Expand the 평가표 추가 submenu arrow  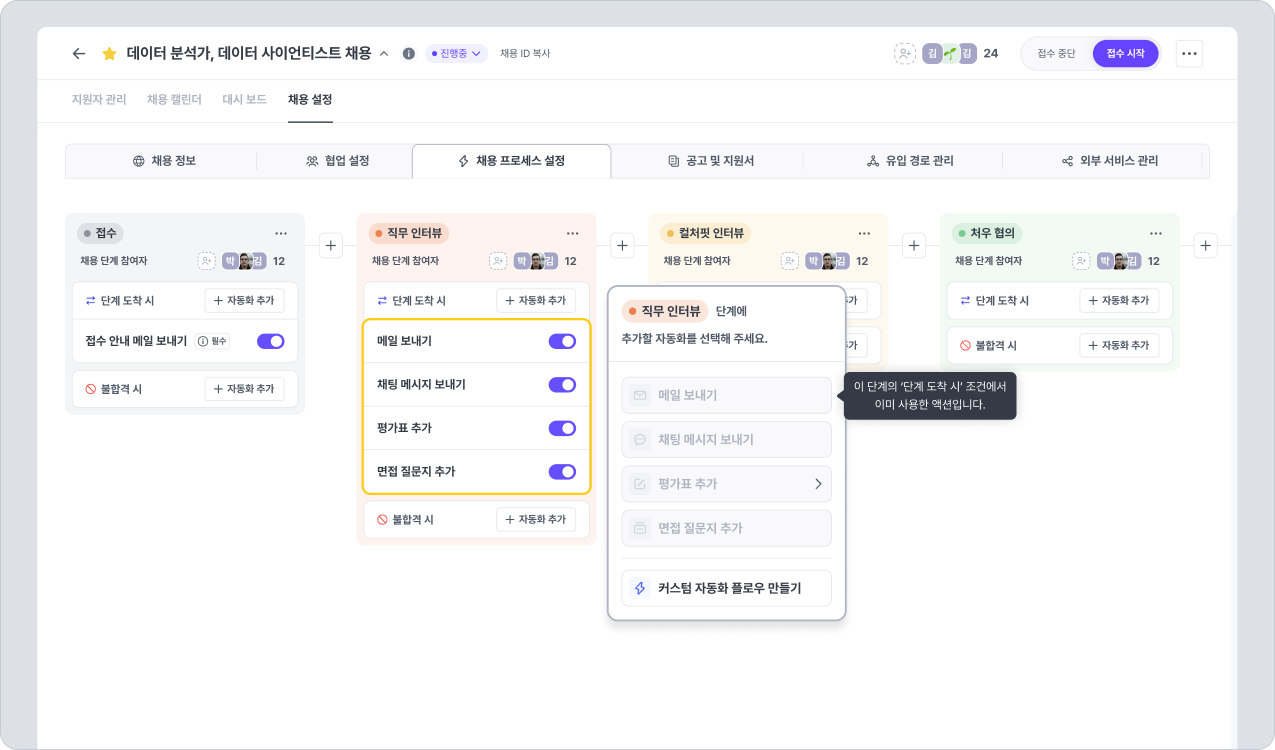(817, 484)
